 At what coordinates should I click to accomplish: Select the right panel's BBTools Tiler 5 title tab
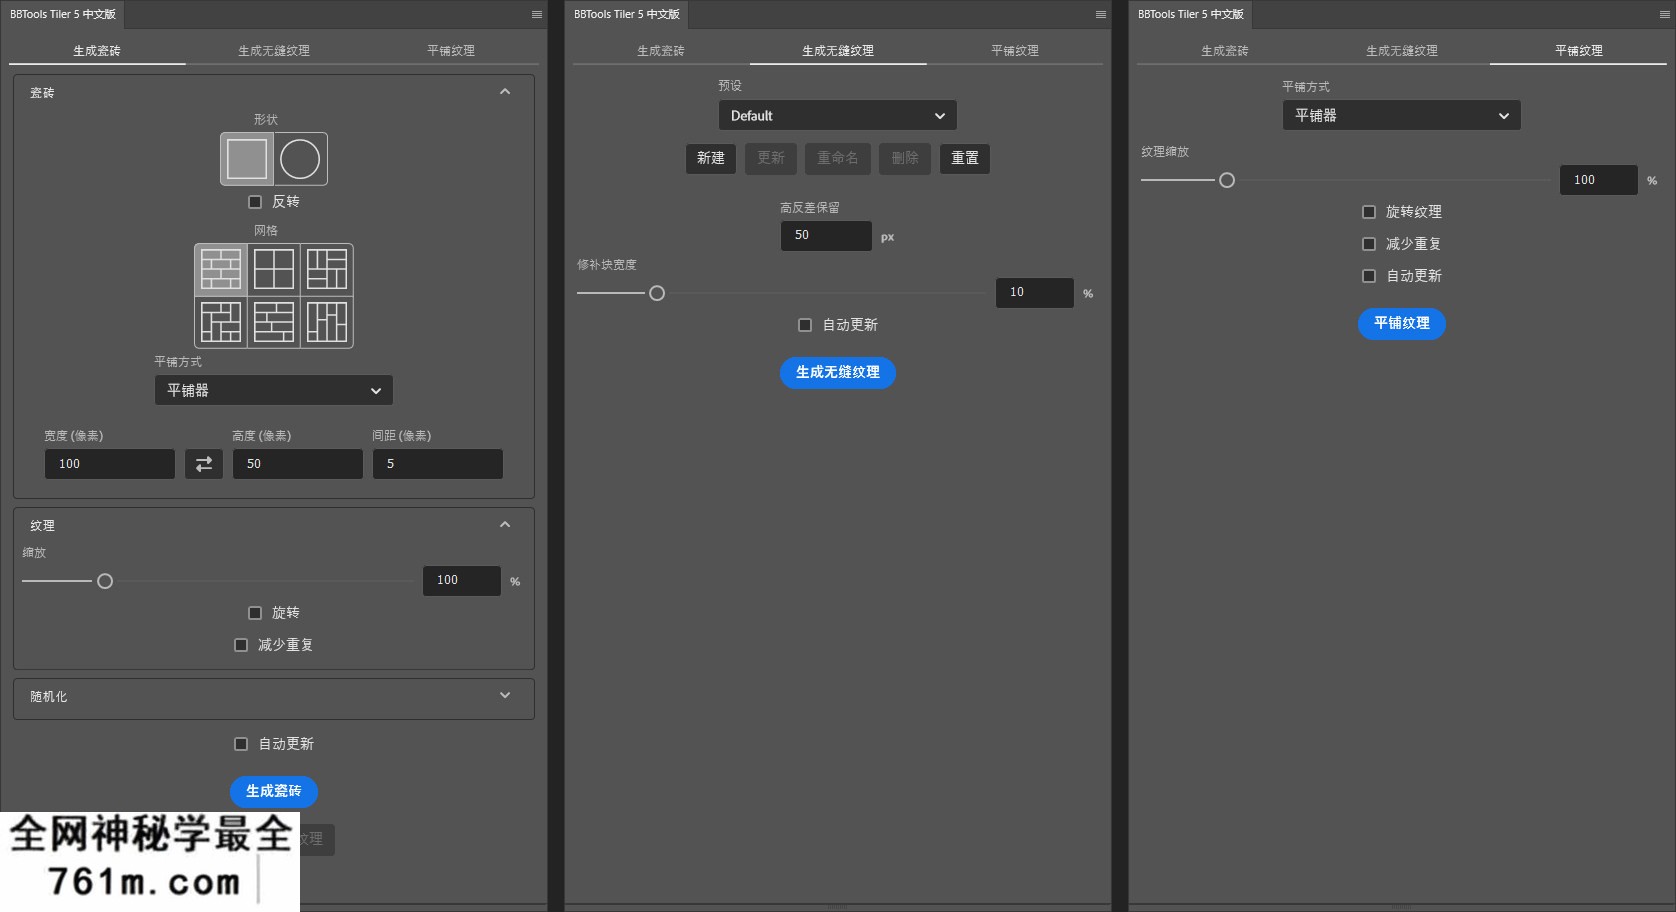pyautogui.click(x=1191, y=15)
